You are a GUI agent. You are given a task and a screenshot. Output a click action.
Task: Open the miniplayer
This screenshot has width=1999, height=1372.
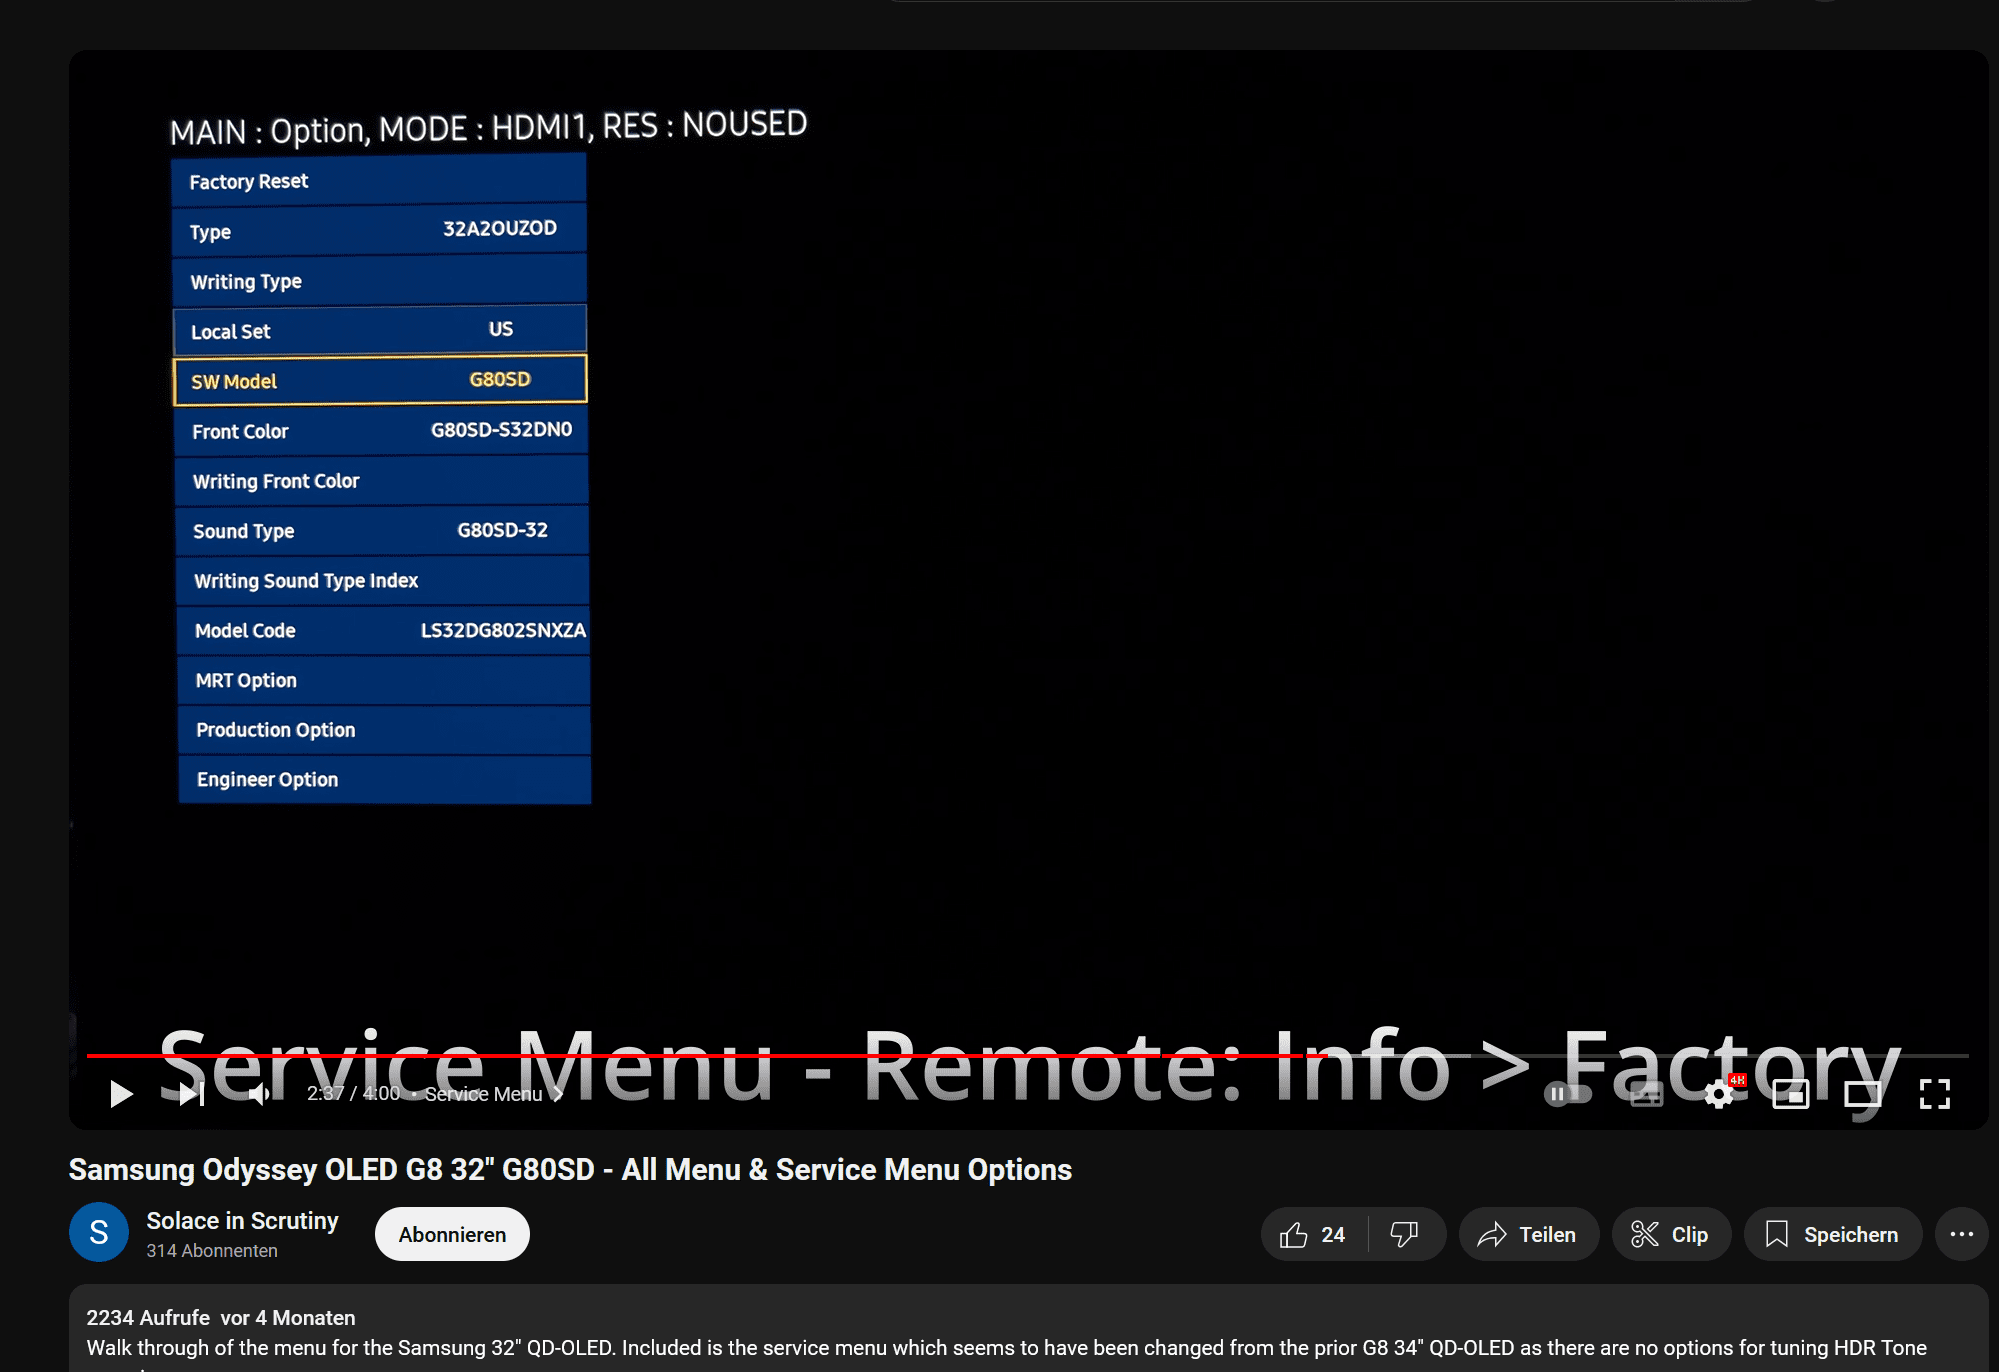pyautogui.click(x=1790, y=1095)
